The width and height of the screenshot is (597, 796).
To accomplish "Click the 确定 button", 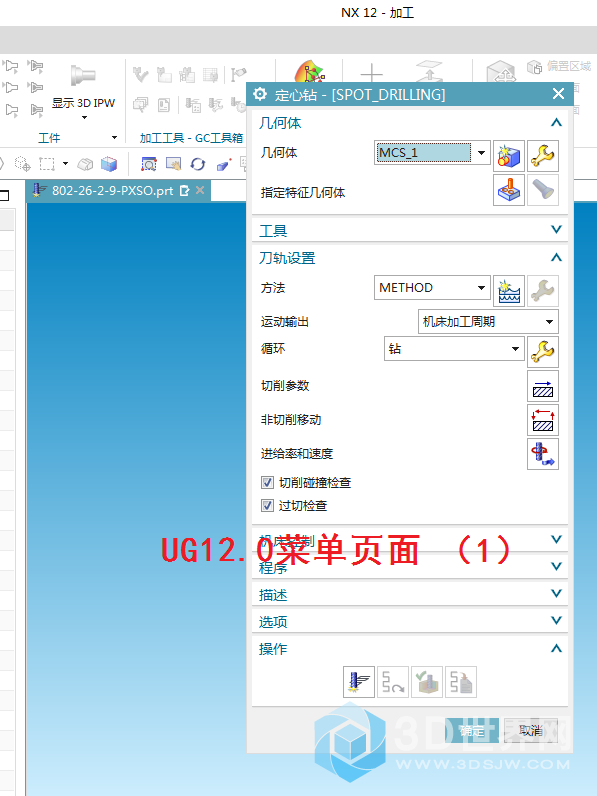I will (x=472, y=731).
